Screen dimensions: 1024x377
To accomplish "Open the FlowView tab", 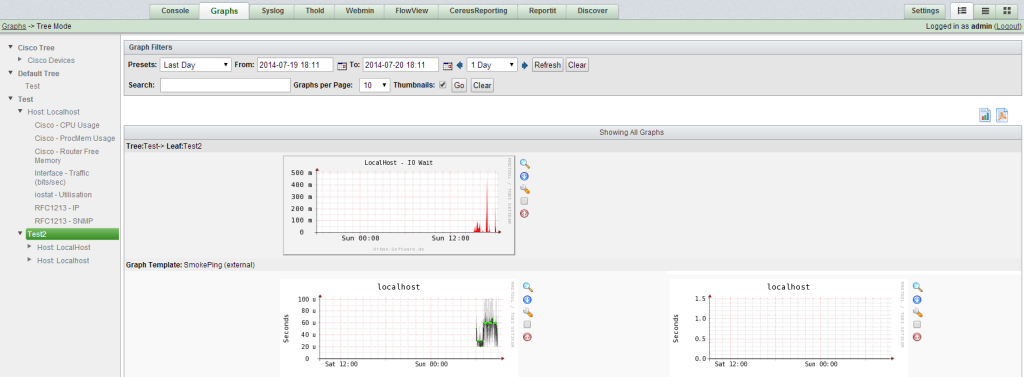I will [x=411, y=11].
